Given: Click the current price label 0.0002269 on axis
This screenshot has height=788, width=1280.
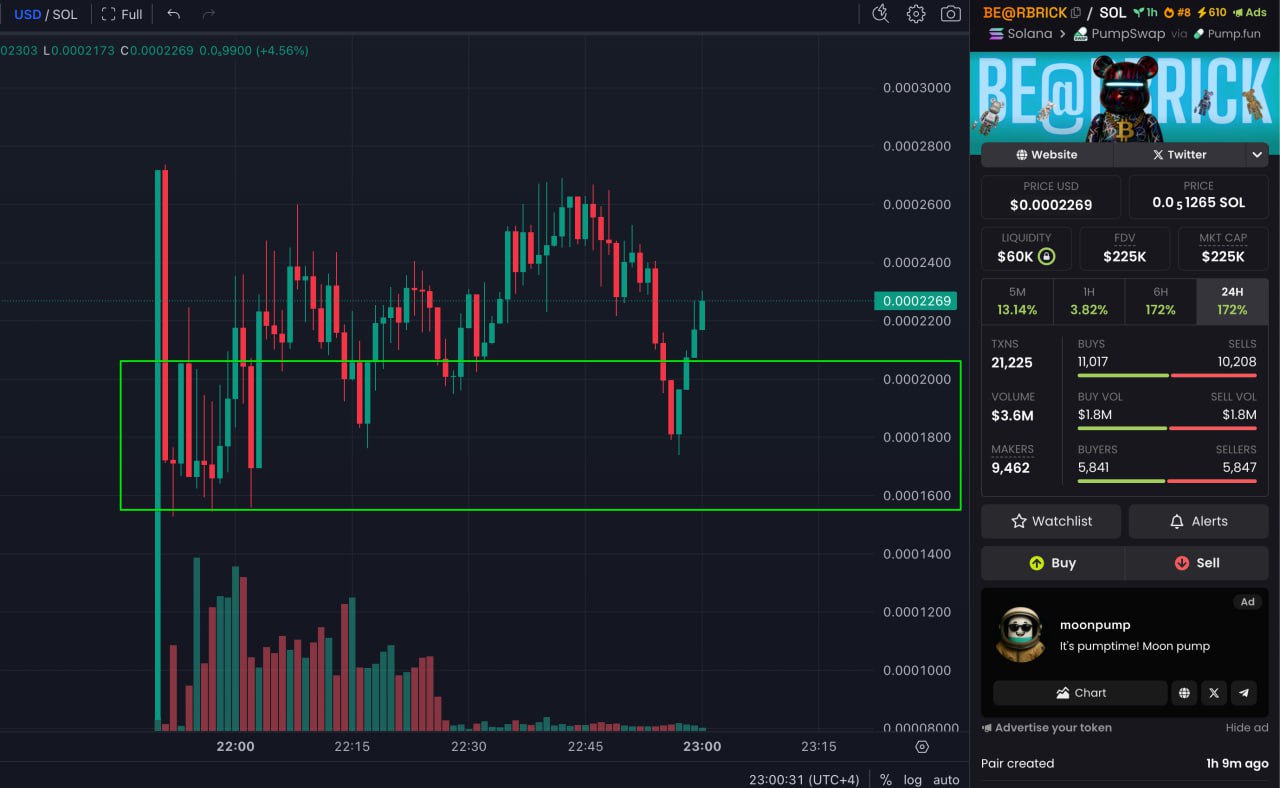Looking at the screenshot, I should point(915,301).
